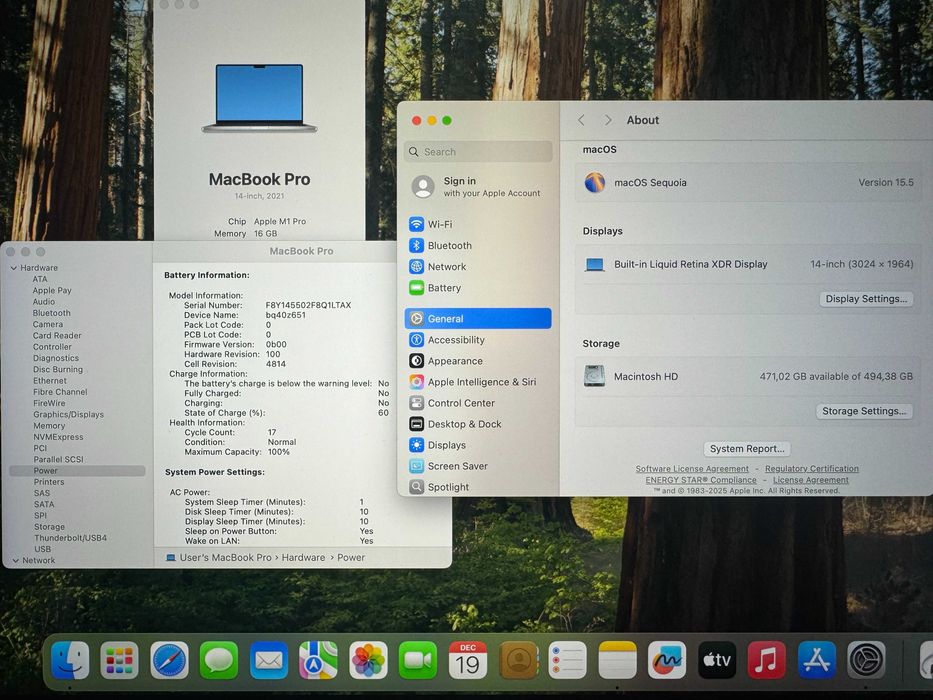Open System Settings in the Dock

[x=866, y=660]
